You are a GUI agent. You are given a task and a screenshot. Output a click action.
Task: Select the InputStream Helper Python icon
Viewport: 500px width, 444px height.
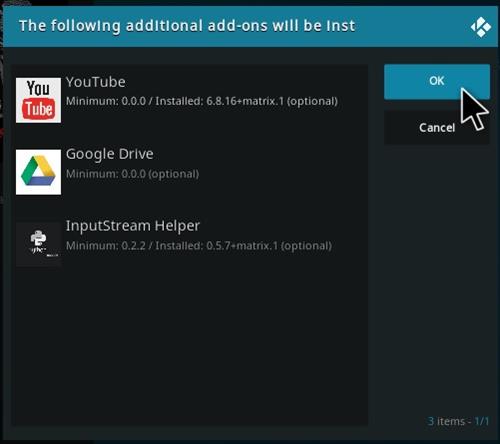38,244
